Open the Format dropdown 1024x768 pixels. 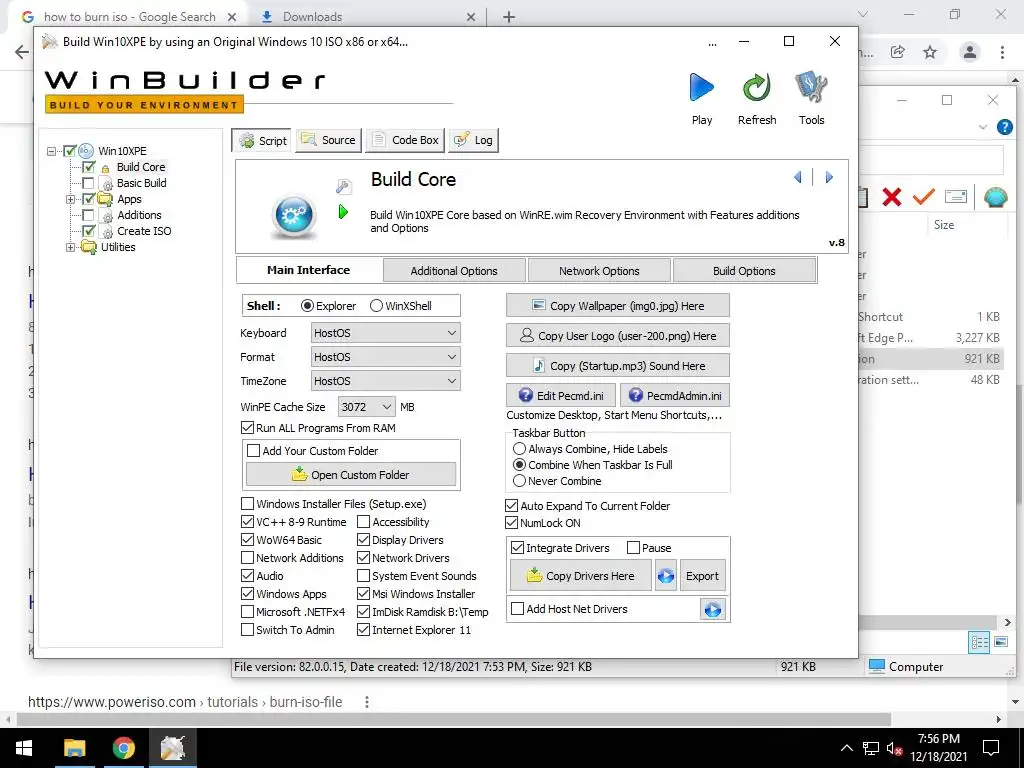385,357
